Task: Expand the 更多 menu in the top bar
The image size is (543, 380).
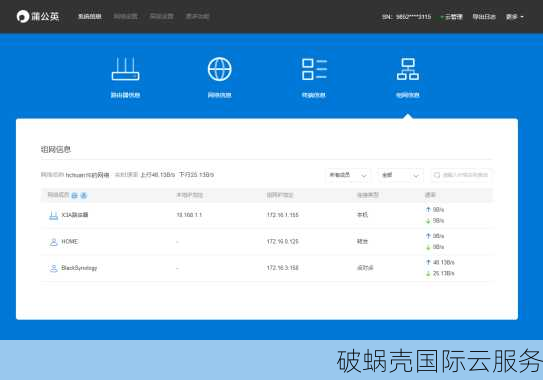Action: pos(515,17)
